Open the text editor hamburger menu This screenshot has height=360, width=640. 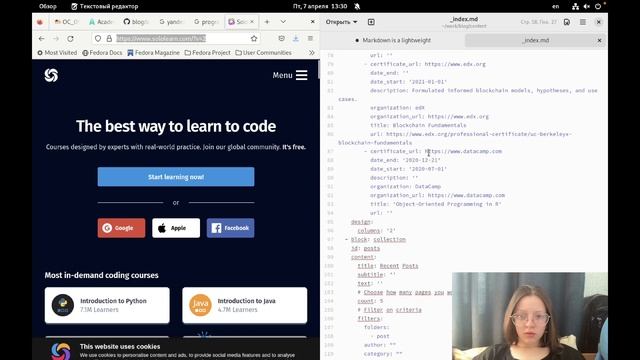583,22
